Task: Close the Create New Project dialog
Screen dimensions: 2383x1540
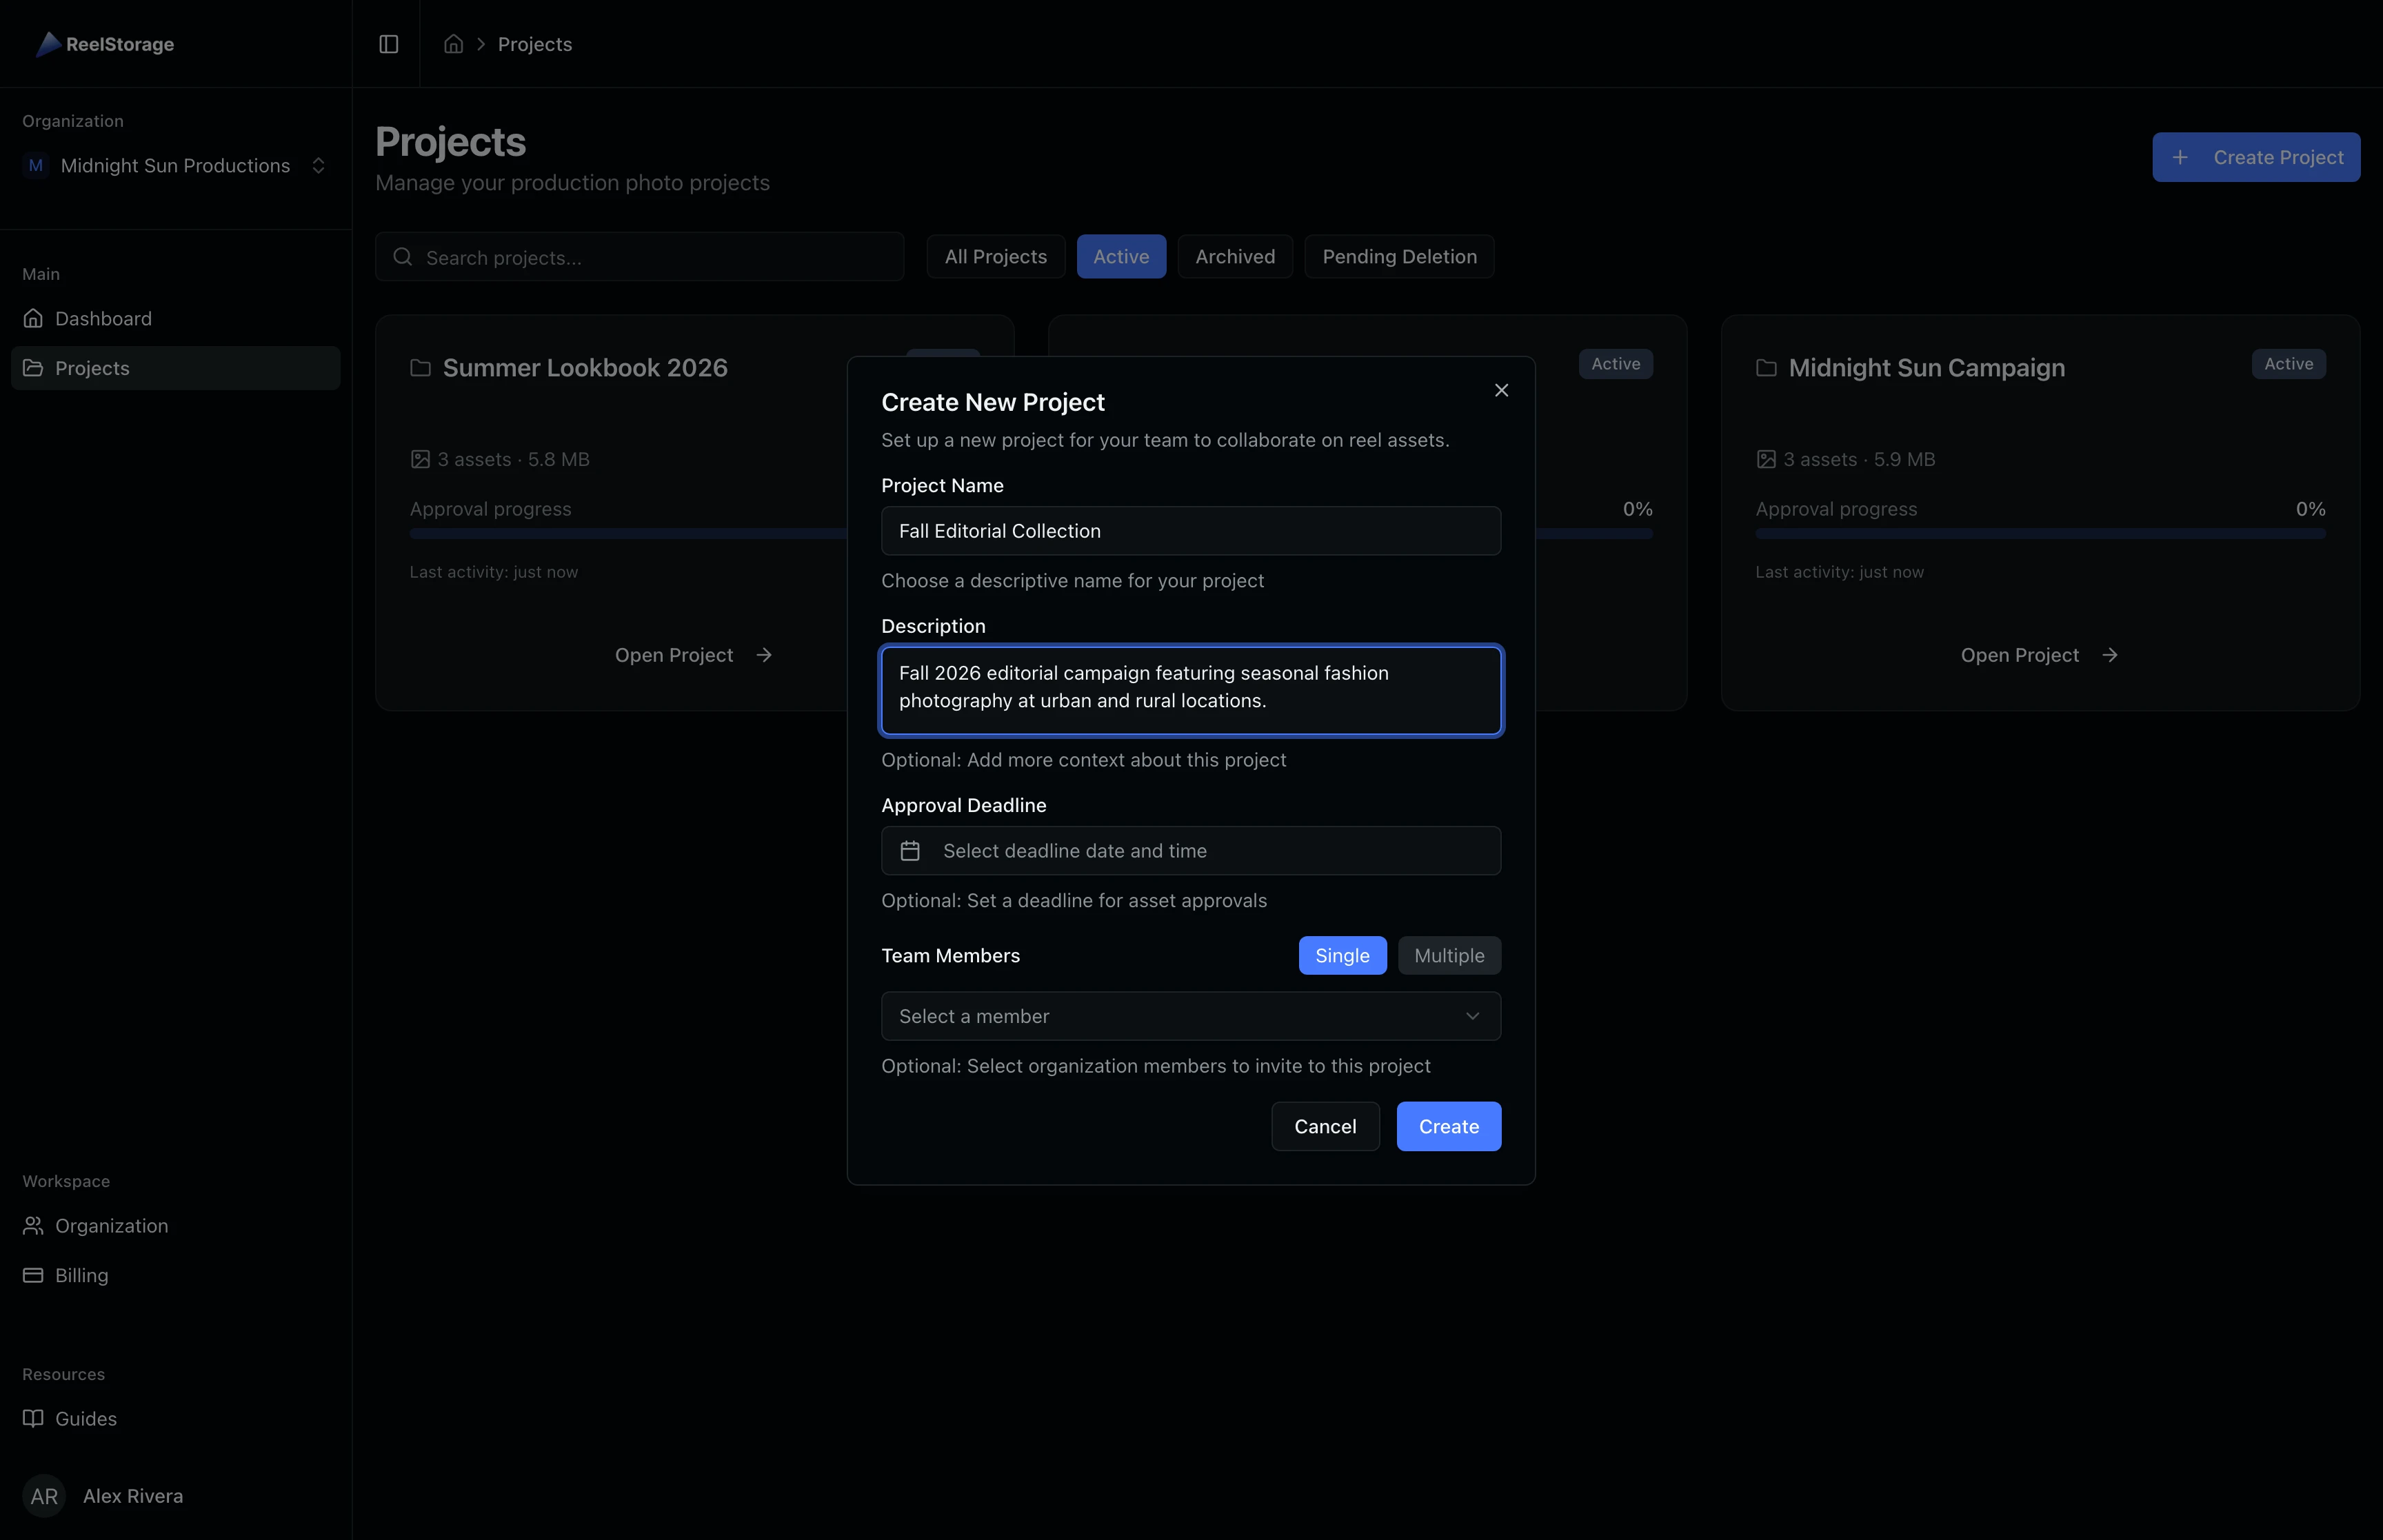Action: [x=1501, y=390]
